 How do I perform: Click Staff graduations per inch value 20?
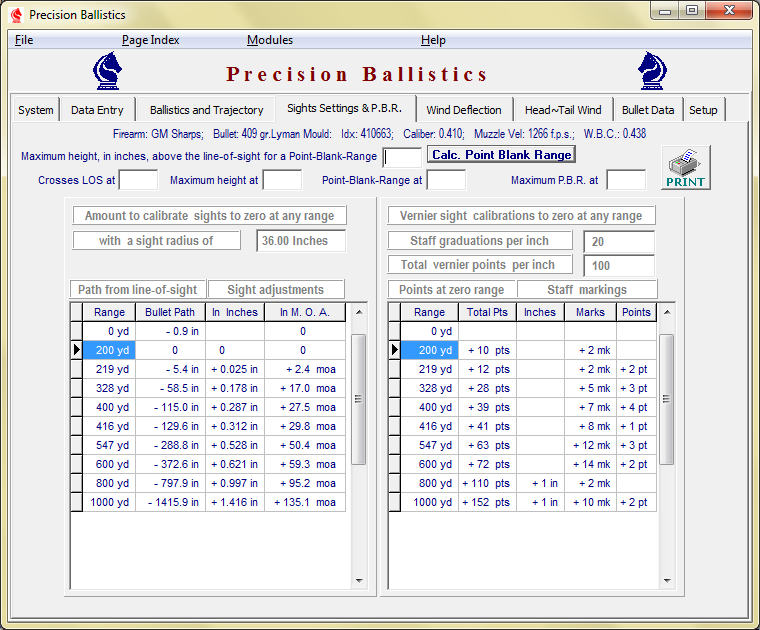pyautogui.click(x=619, y=242)
